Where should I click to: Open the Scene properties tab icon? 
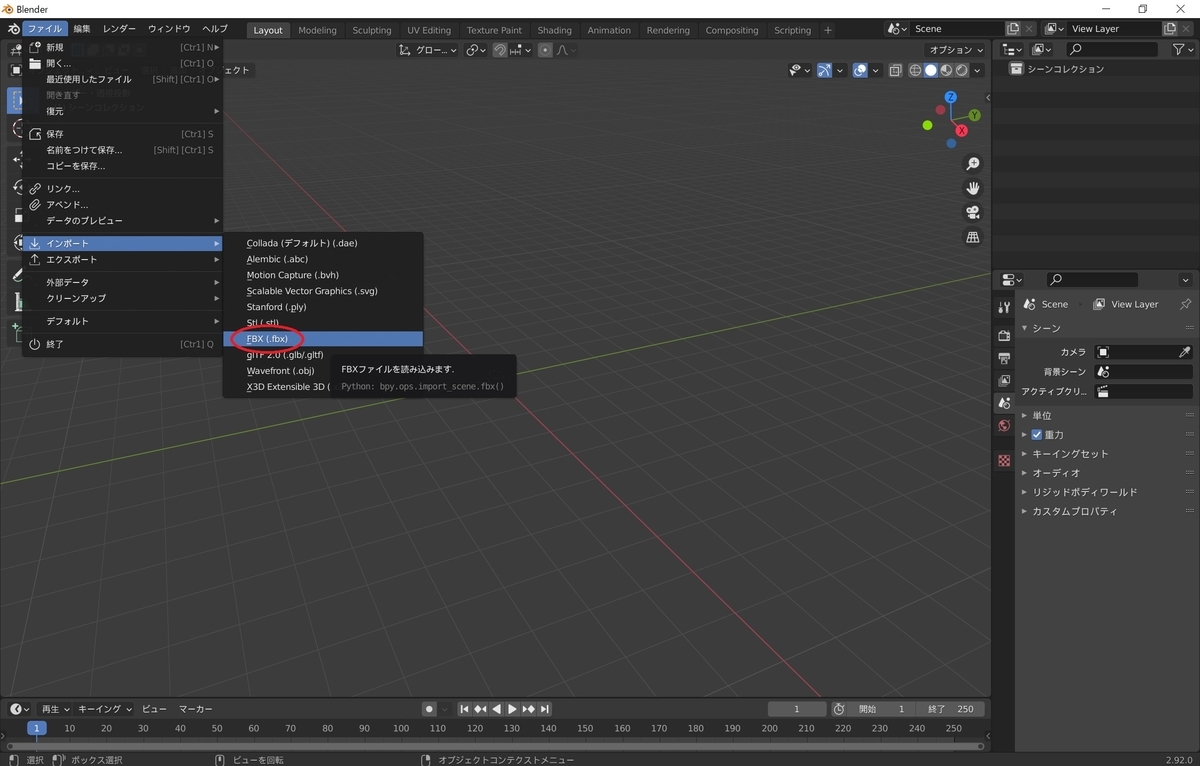pyautogui.click(x=1004, y=403)
